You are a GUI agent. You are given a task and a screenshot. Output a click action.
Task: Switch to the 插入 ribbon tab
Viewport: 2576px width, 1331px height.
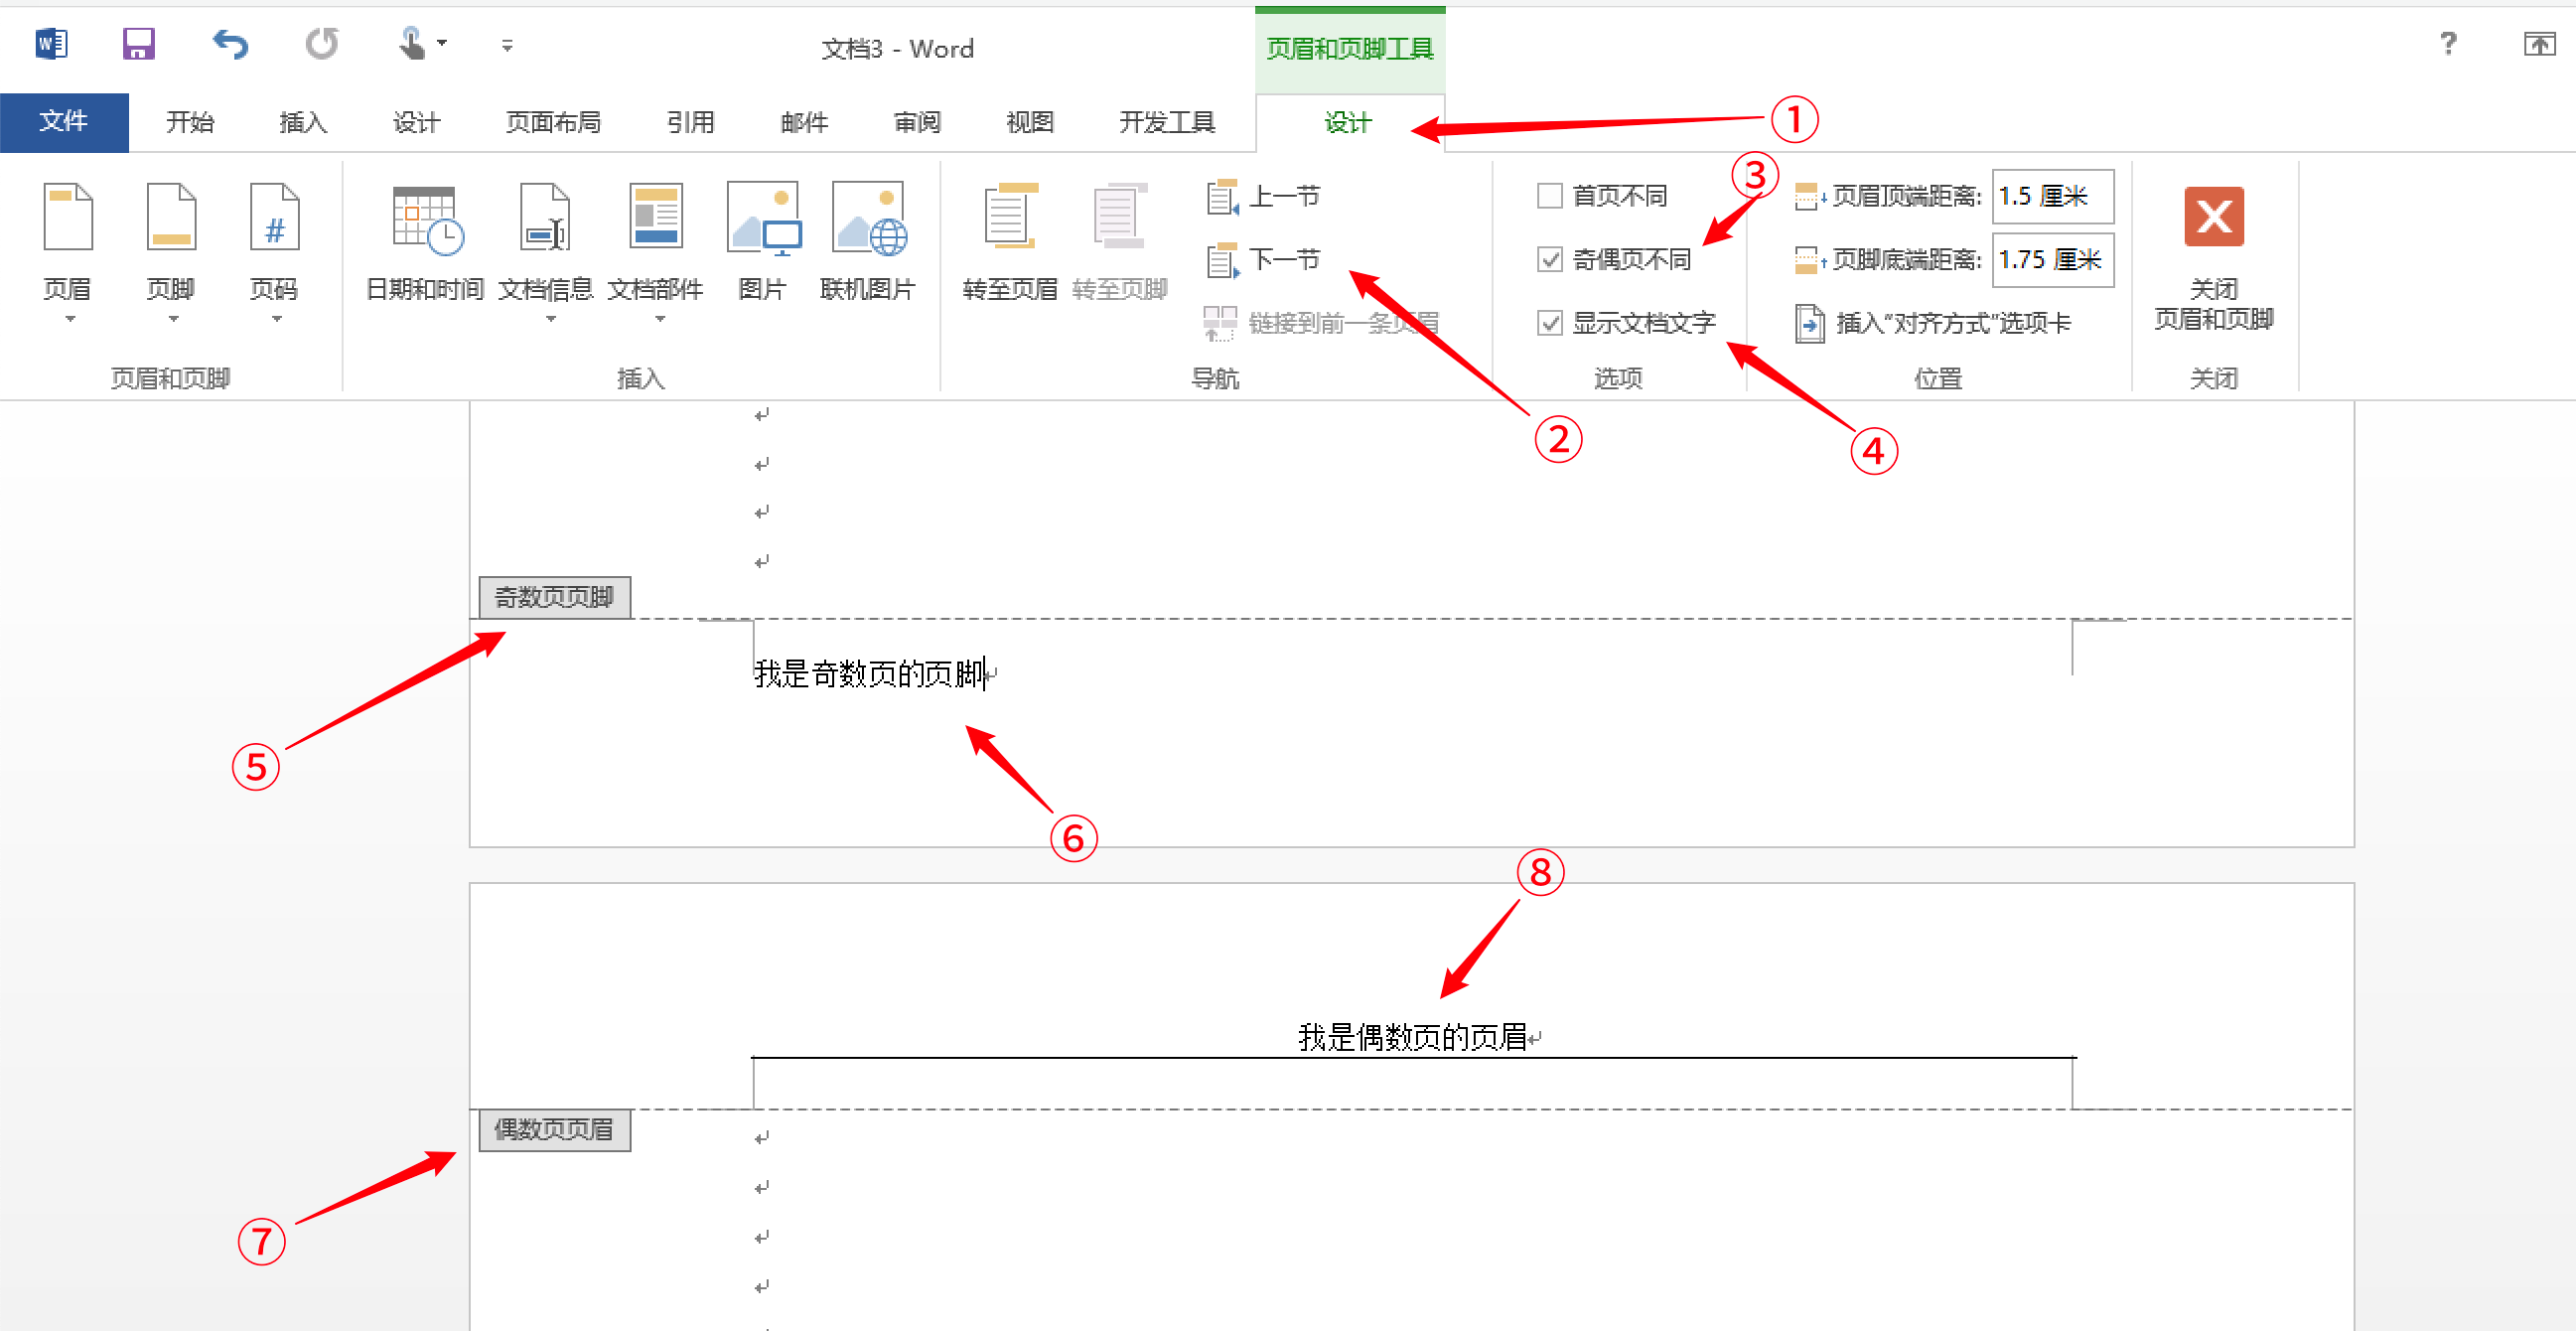[x=302, y=121]
